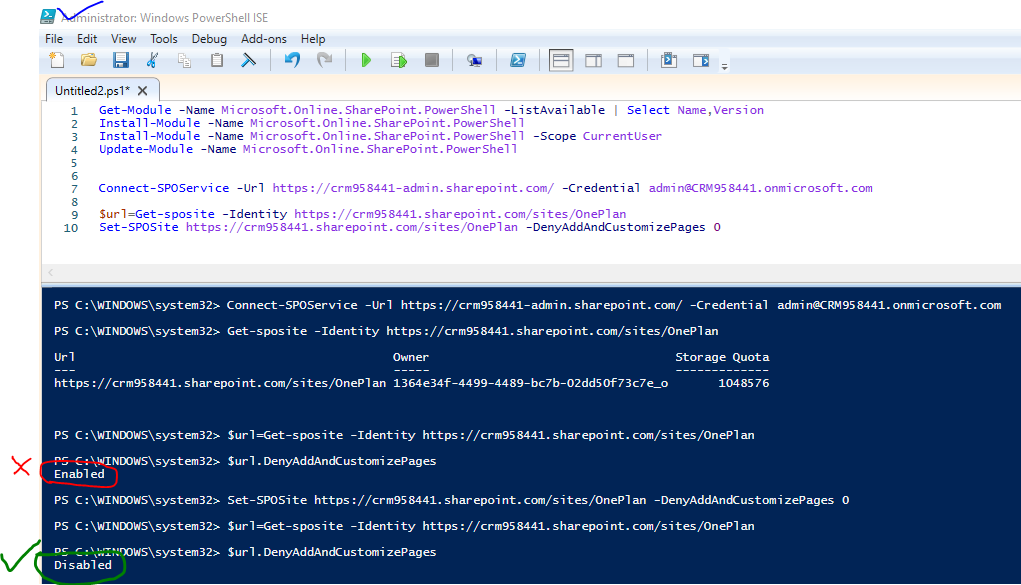Image resolution: width=1021 pixels, height=585 pixels.
Task: Click the Connect-SPOService command in the console
Action: (x=292, y=305)
